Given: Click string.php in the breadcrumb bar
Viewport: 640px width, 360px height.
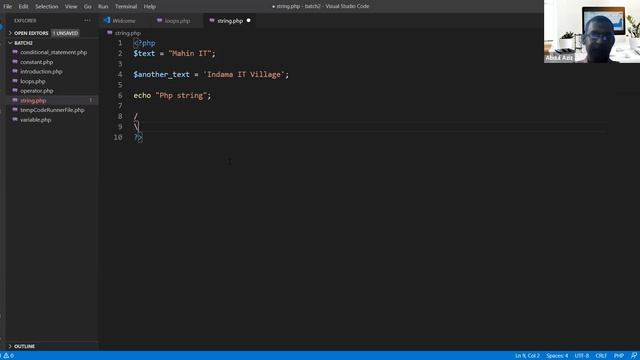Looking at the screenshot, I should [x=127, y=33].
